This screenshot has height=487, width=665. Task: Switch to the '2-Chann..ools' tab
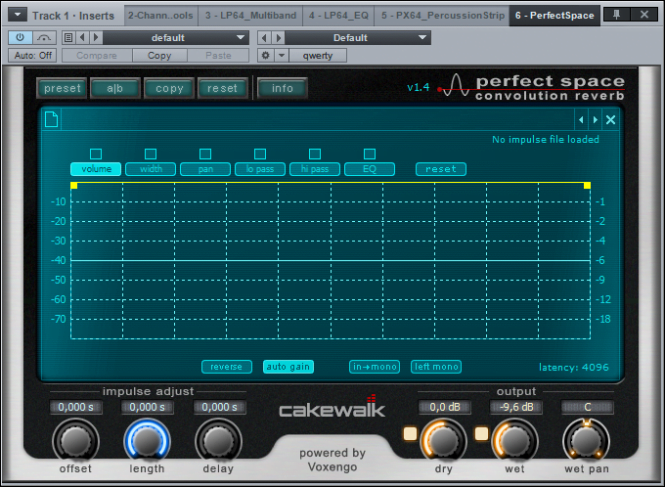click(x=161, y=16)
